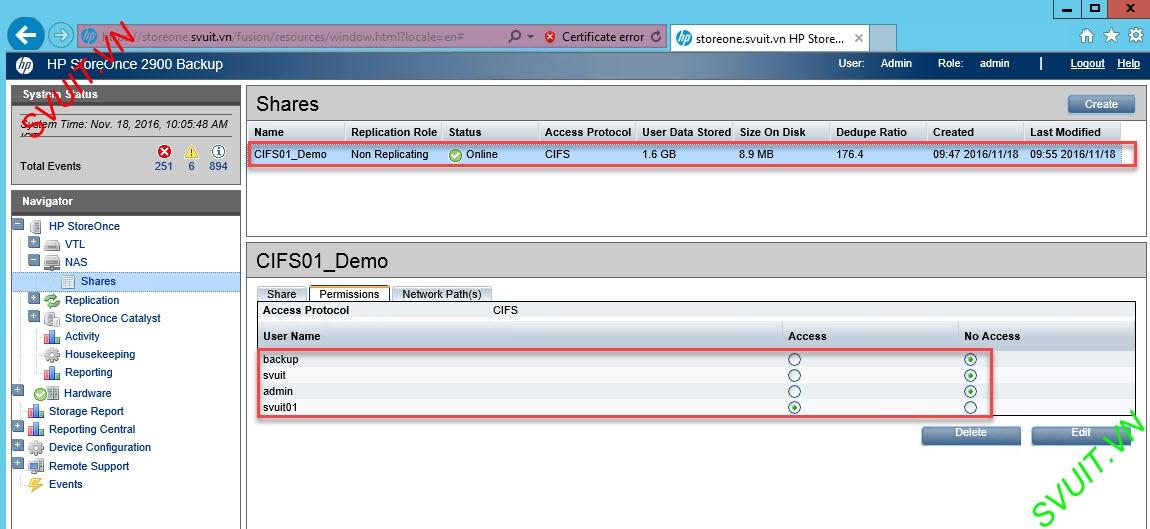This screenshot has height=529, width=1150.
Task: Open the browser Home icon
Action: 1087,36
